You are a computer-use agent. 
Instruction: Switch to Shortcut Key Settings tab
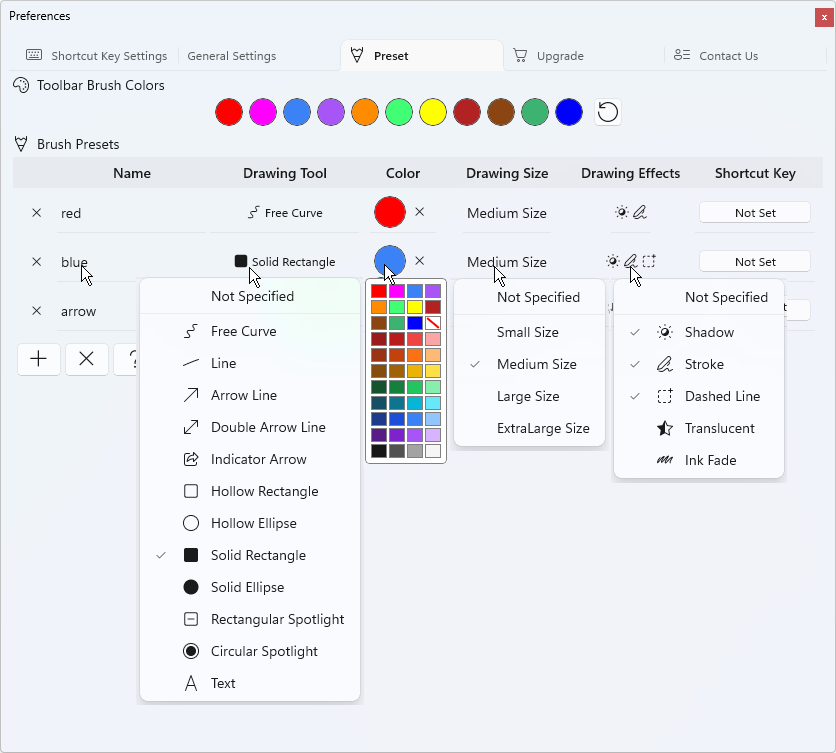97,56
